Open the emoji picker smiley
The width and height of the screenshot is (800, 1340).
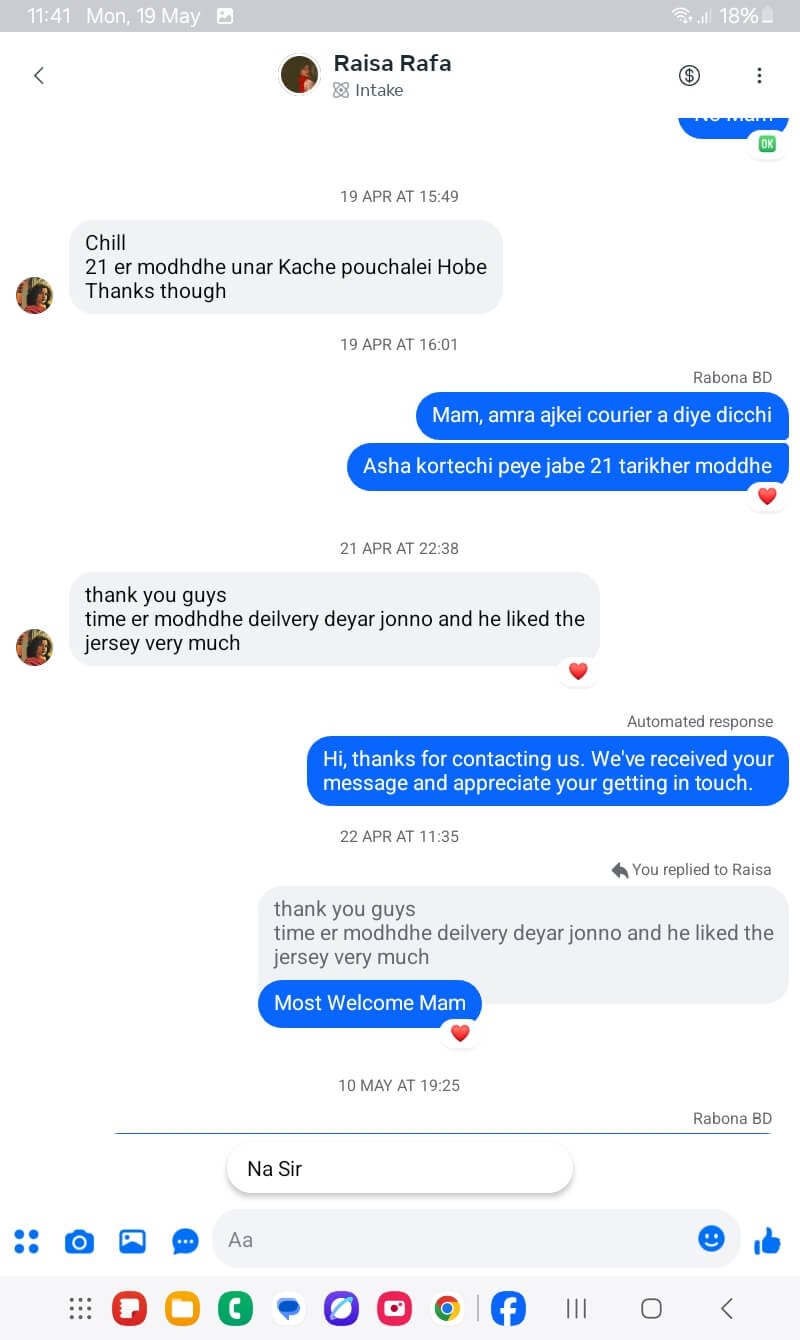tap(711, 1239)
